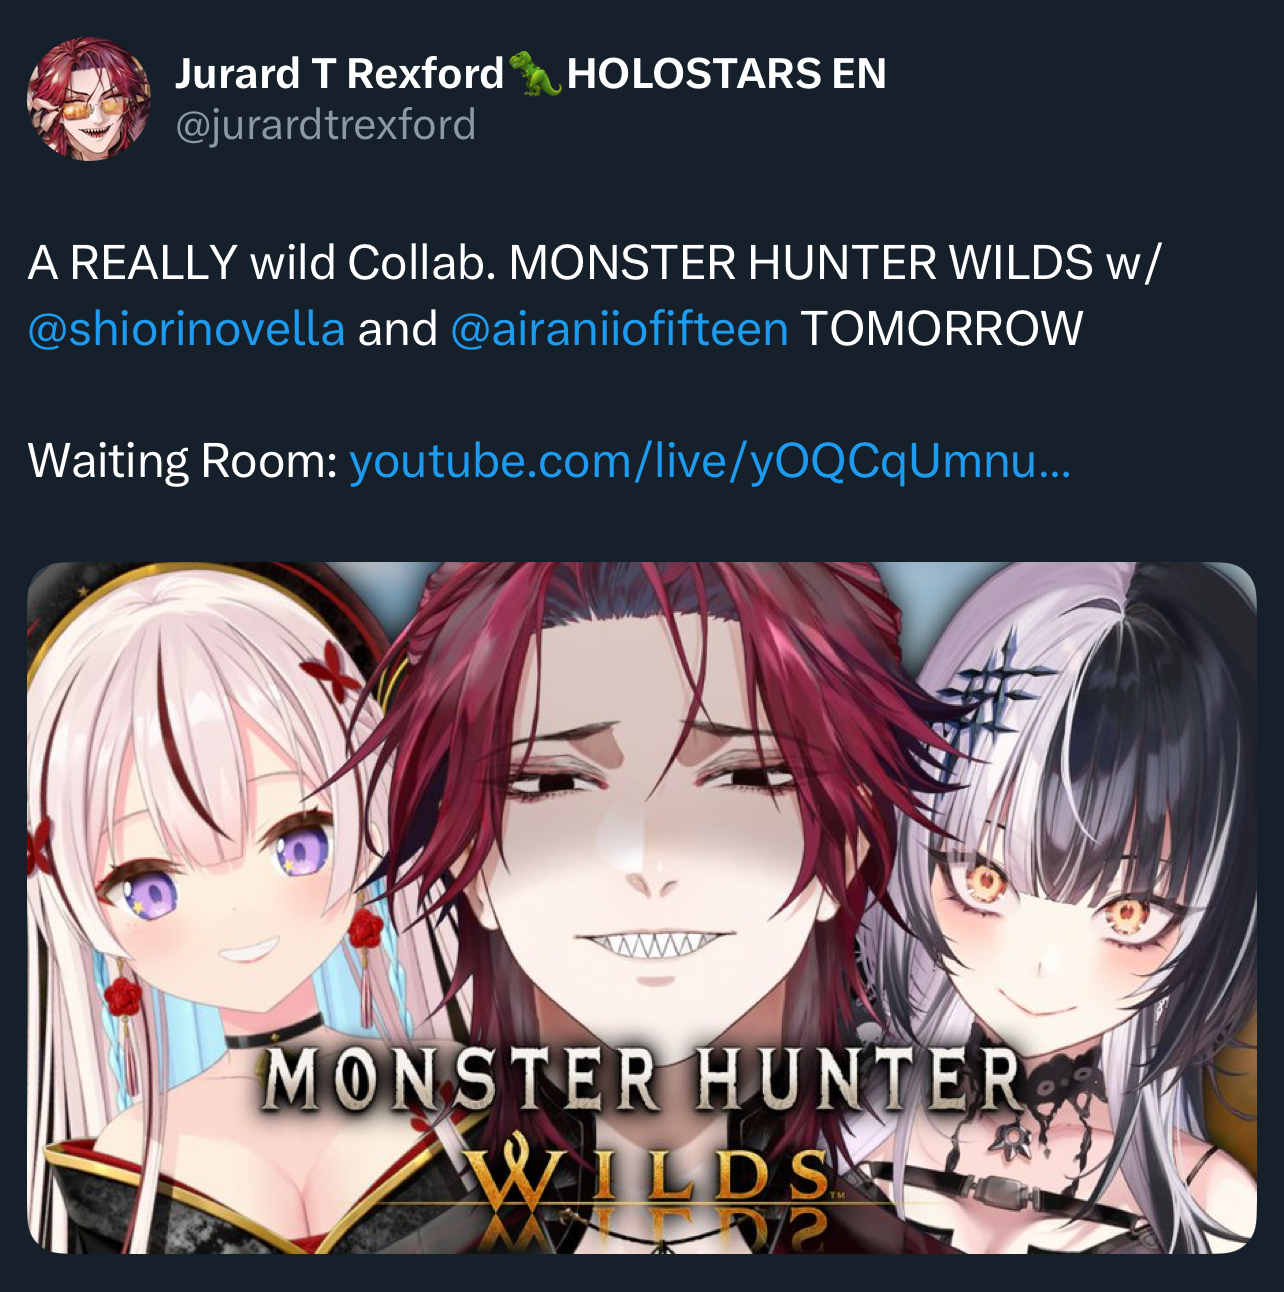Open the @jurardtrexford handle
The height and width of the screenshot is (1292, 1284).
(325, 126)
